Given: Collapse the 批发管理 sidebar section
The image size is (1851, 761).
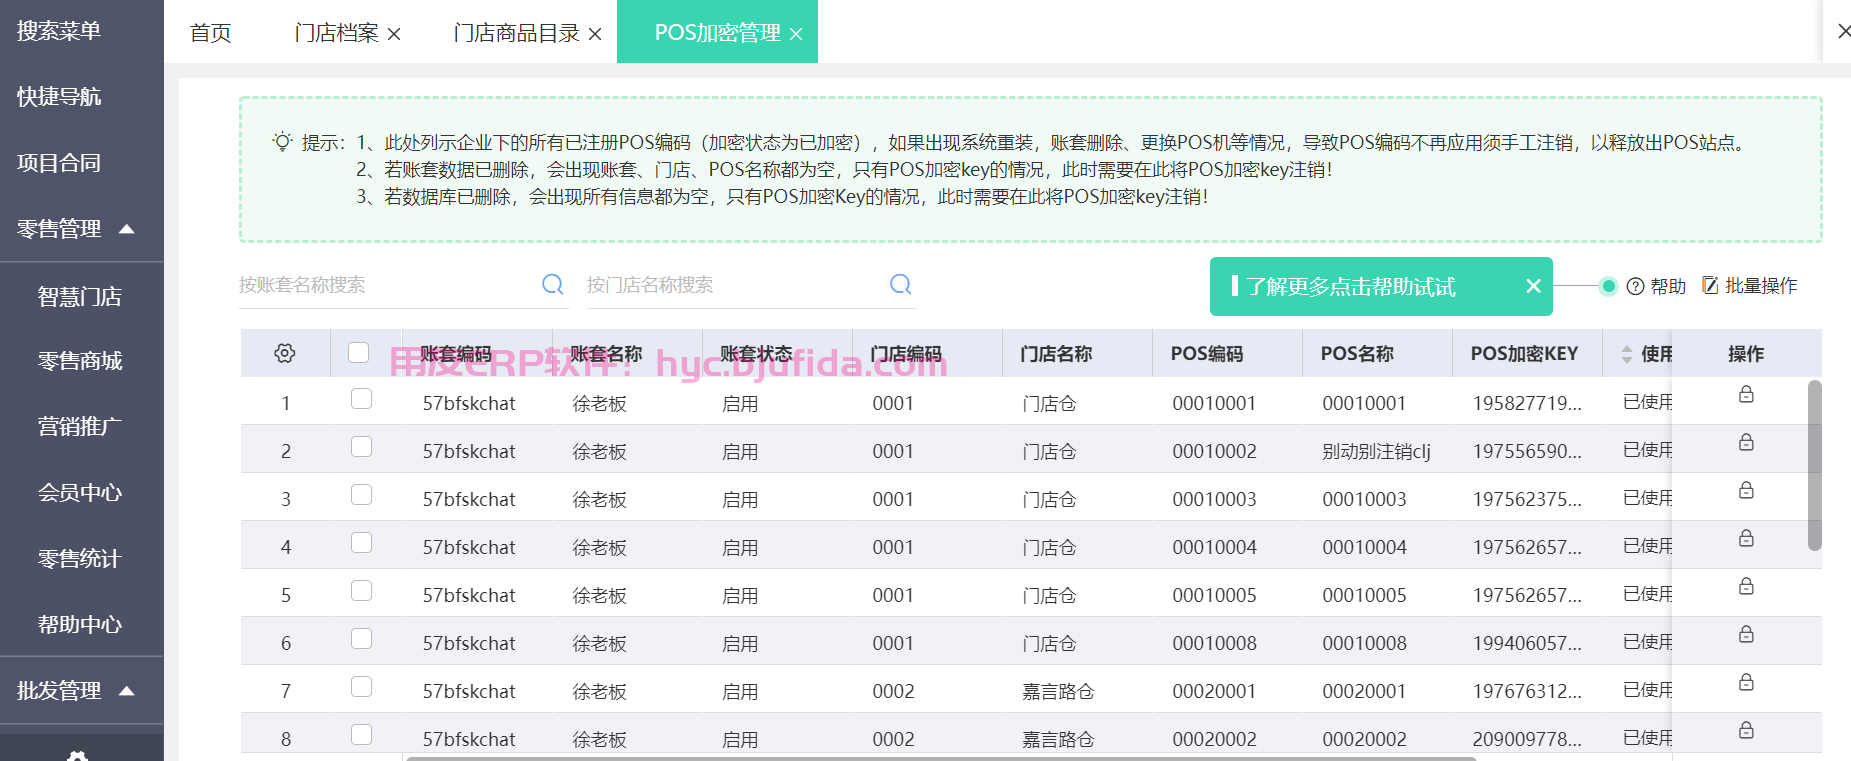Looking at the screenshot, I should pos(127,691).
